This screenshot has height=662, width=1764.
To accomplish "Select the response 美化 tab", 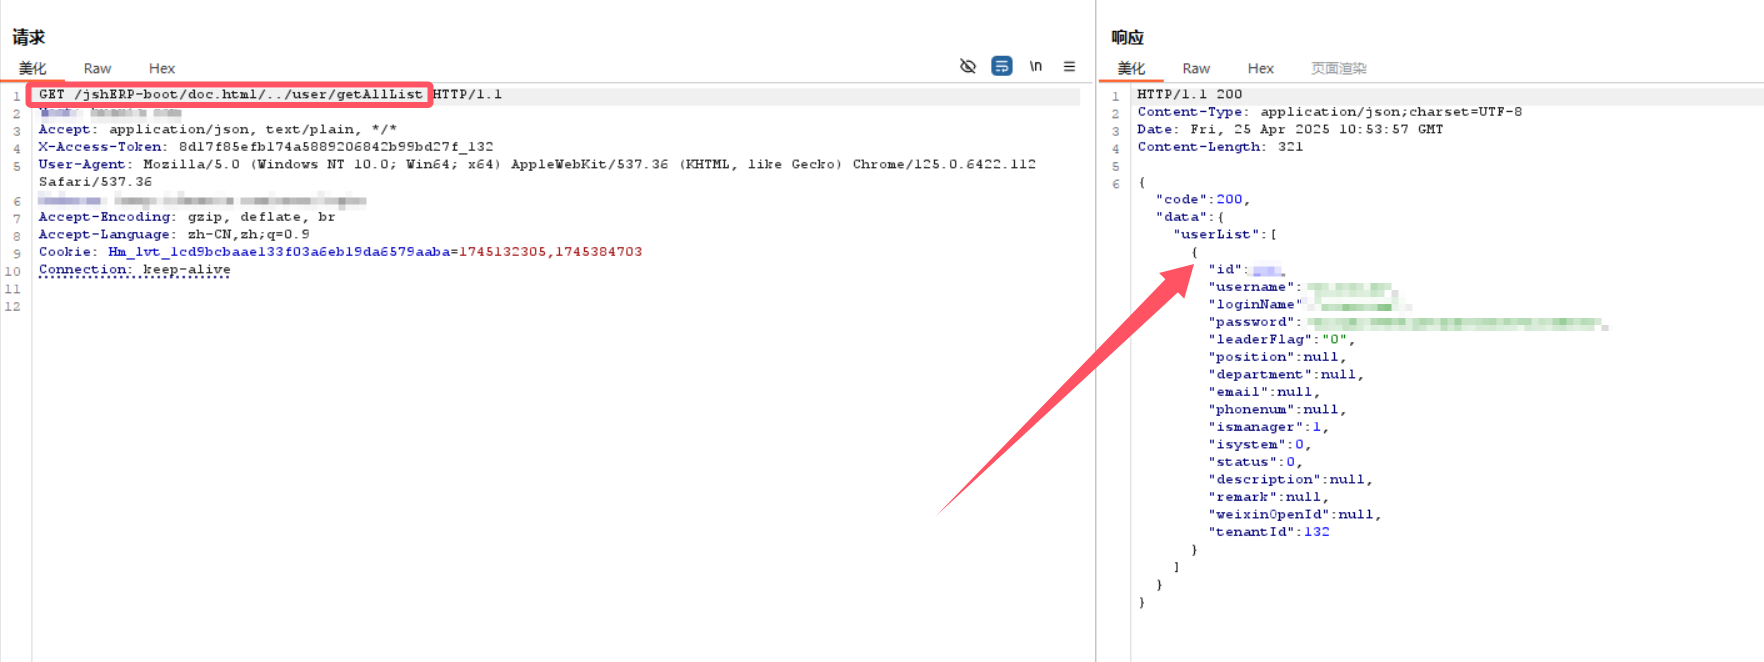I will pyautogui.click(x=1131, y=68).
